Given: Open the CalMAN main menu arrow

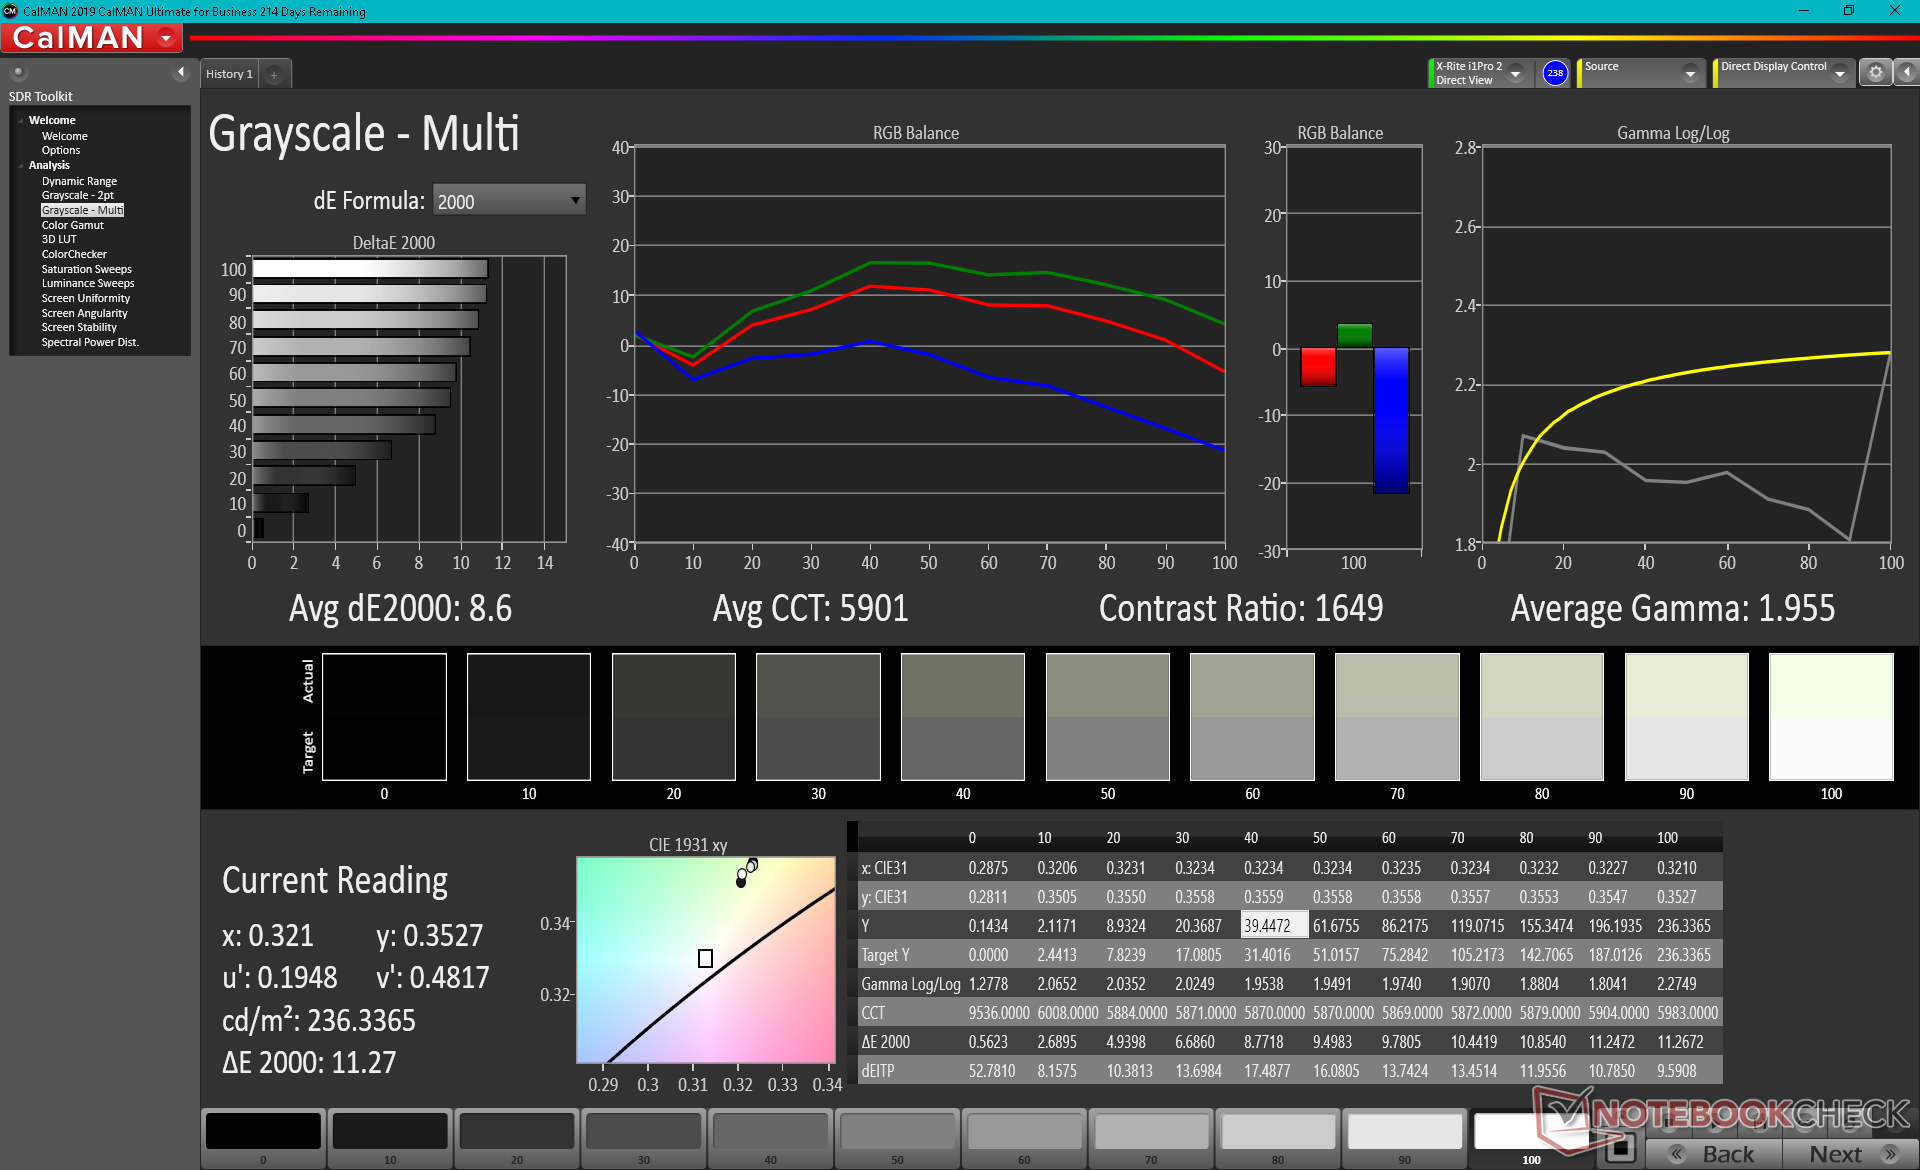Looking at the screenshot, I should 166,38.
